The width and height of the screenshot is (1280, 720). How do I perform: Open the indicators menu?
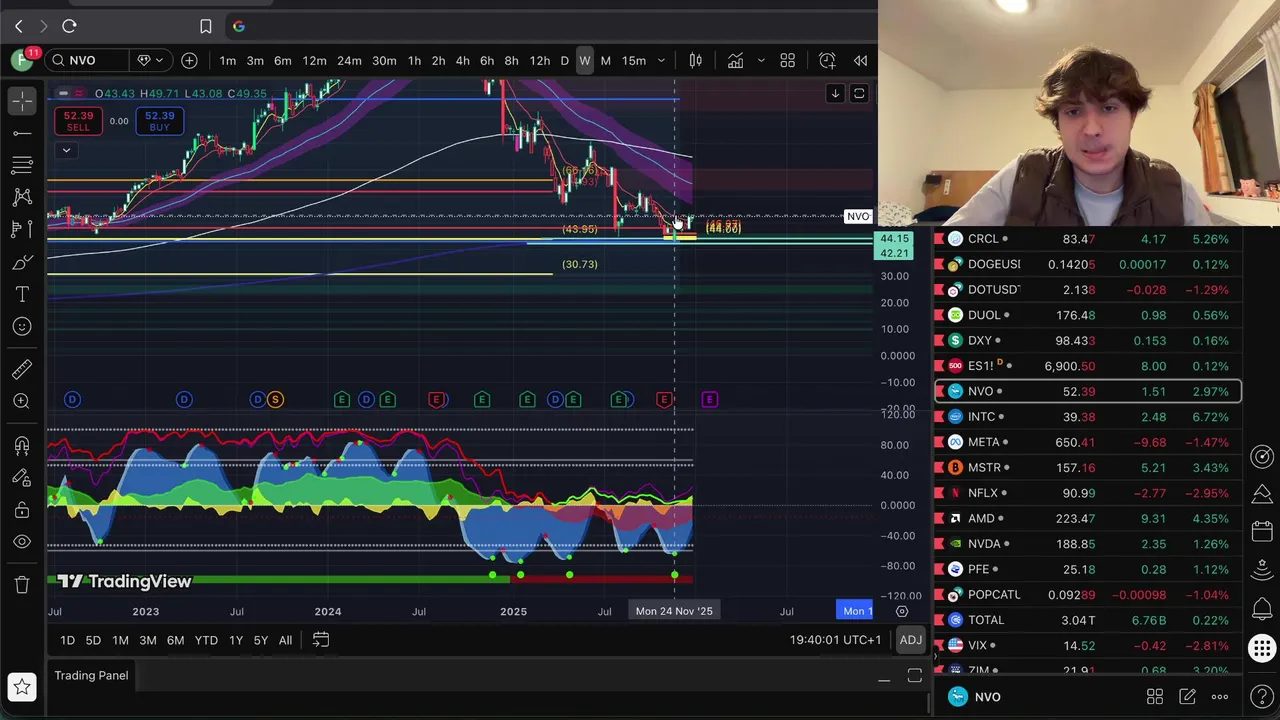coord(735,61)
